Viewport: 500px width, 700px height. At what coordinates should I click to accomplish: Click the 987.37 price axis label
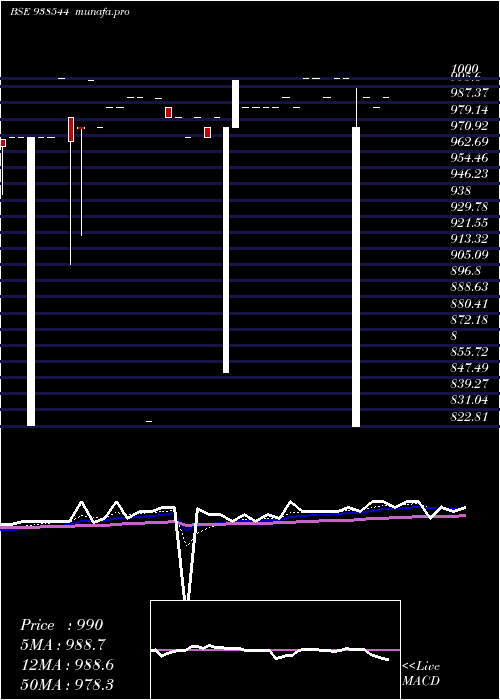[469, 93]
